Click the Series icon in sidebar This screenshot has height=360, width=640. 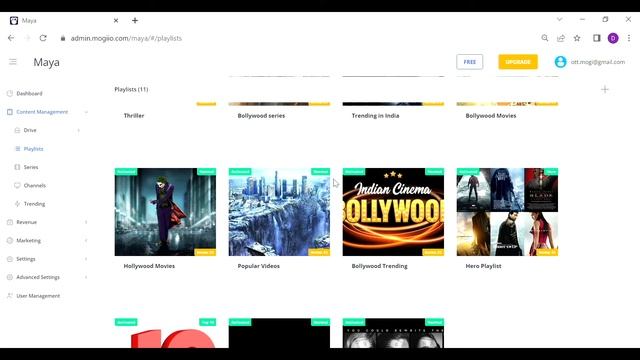click(x=17, y=167)
